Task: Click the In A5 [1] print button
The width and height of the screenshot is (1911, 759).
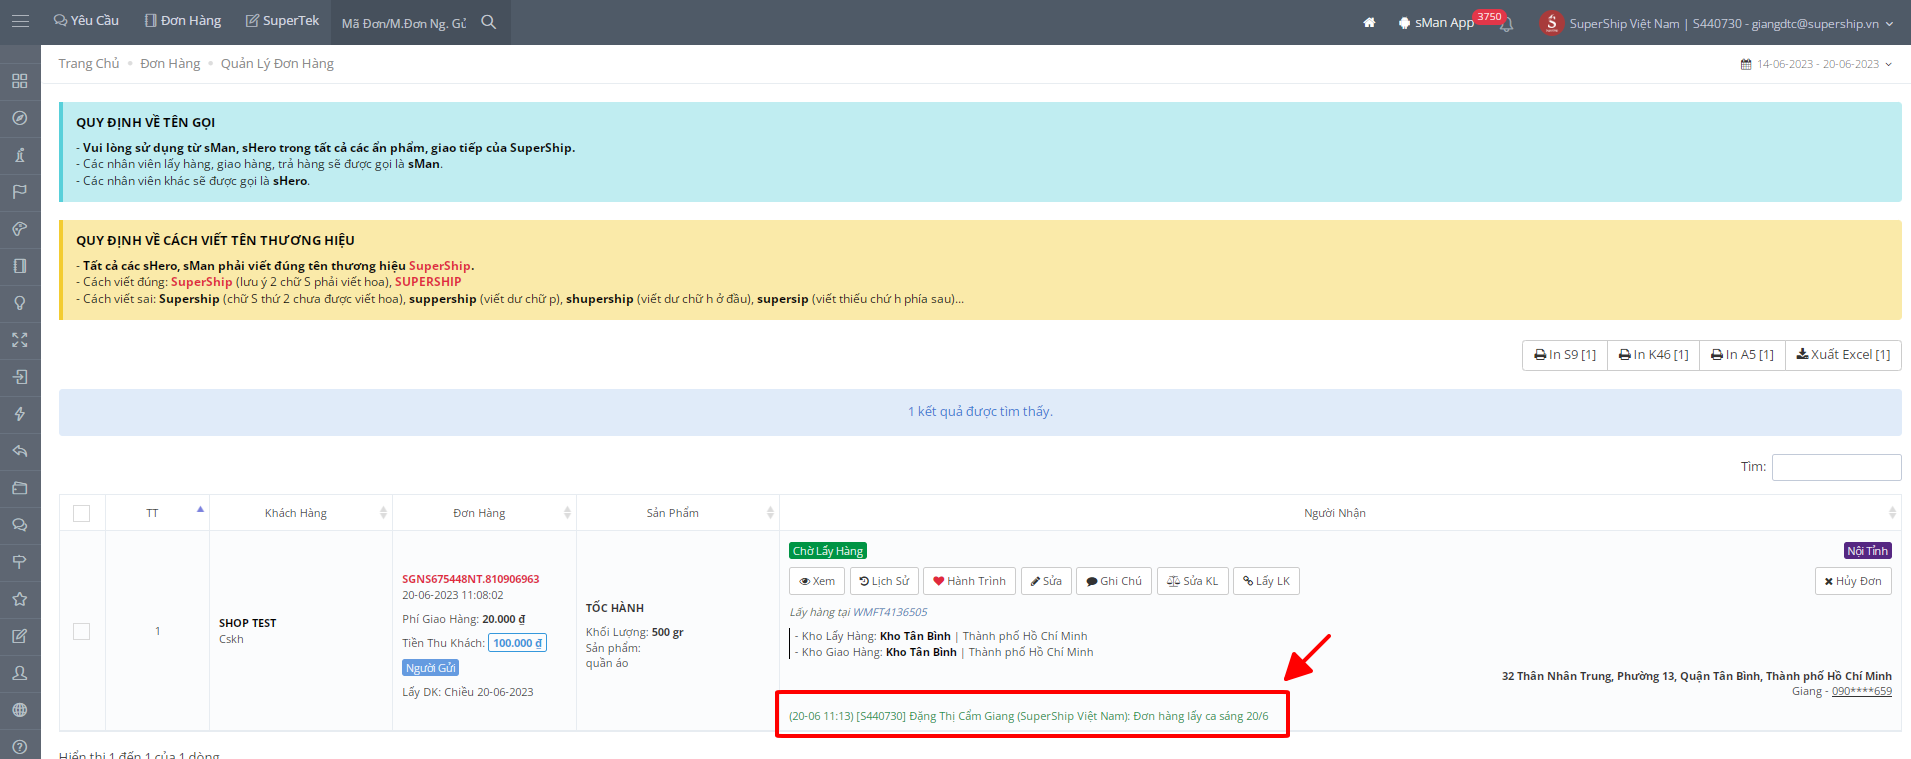Action: [1742, 355]
